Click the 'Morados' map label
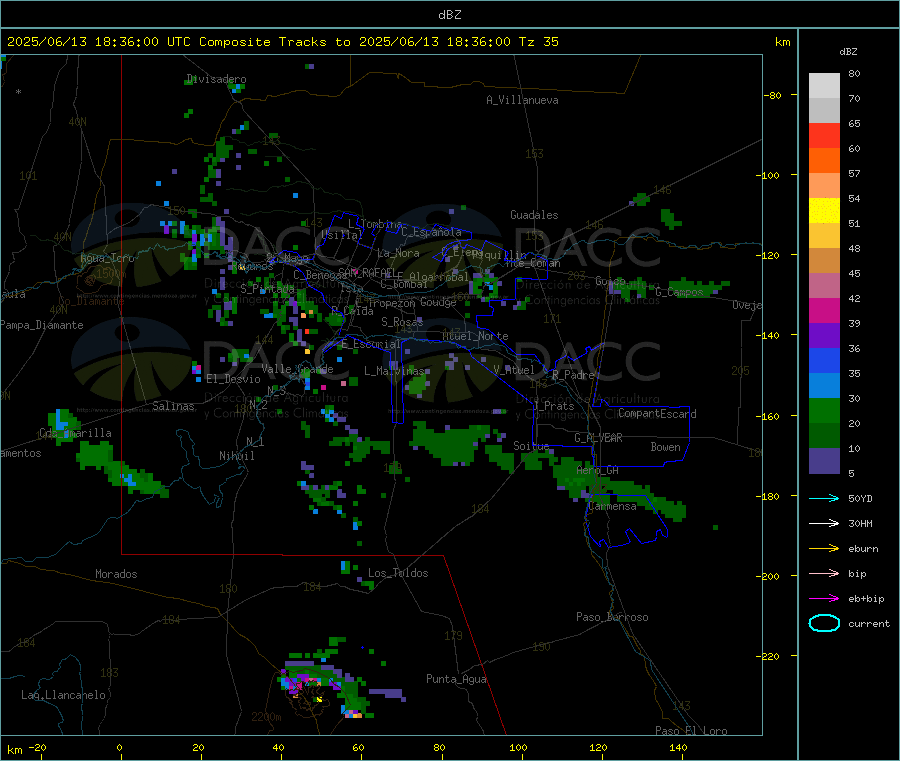 point(116,574)
